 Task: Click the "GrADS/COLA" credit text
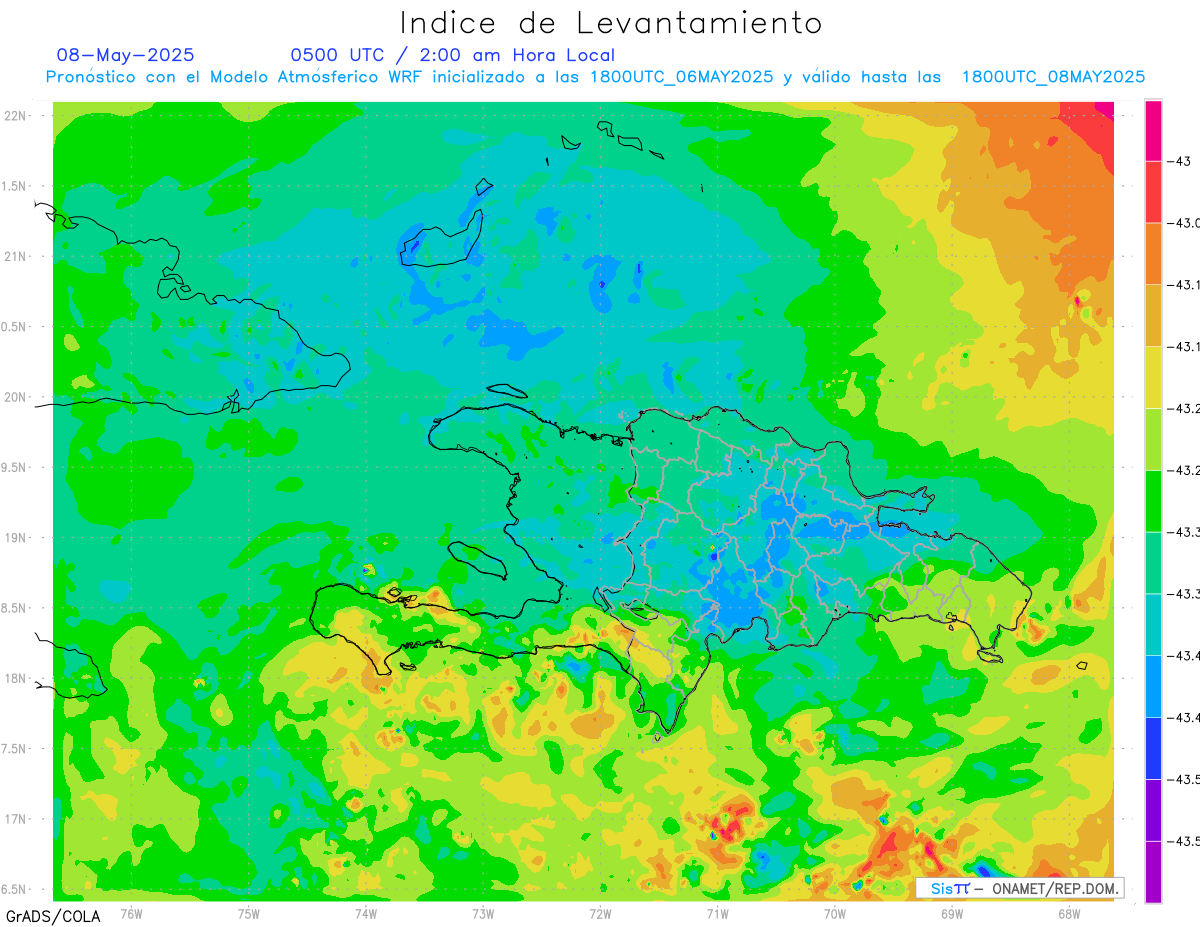52,916
